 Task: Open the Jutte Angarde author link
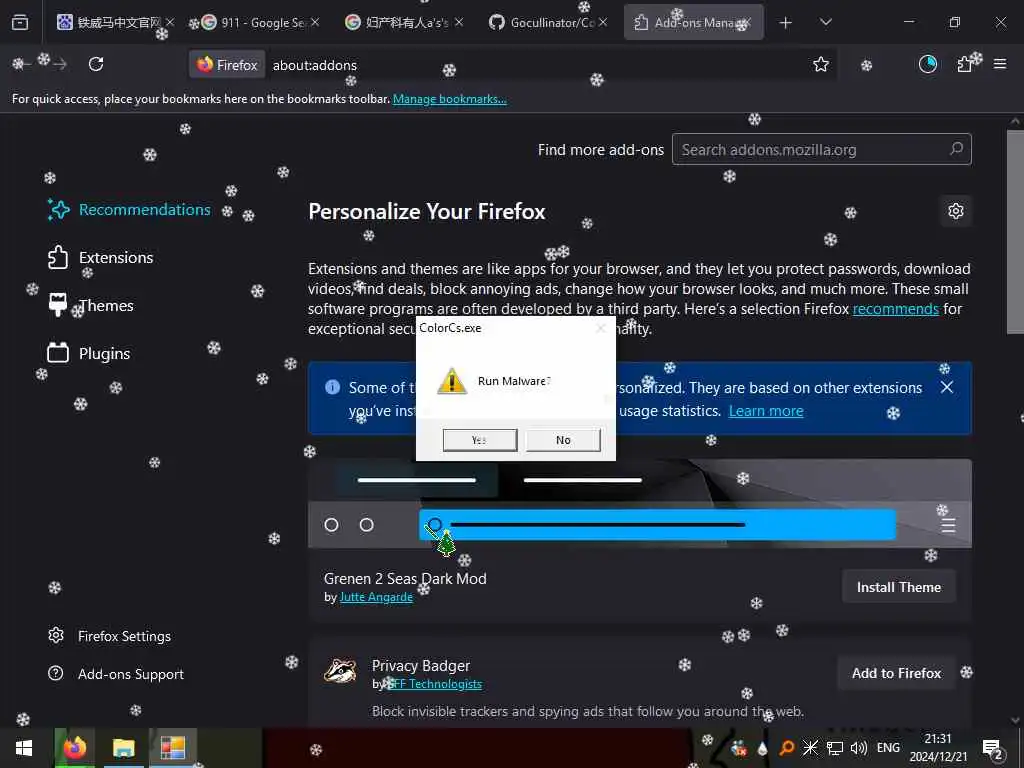pyautogui.click(x=376, y=597)
